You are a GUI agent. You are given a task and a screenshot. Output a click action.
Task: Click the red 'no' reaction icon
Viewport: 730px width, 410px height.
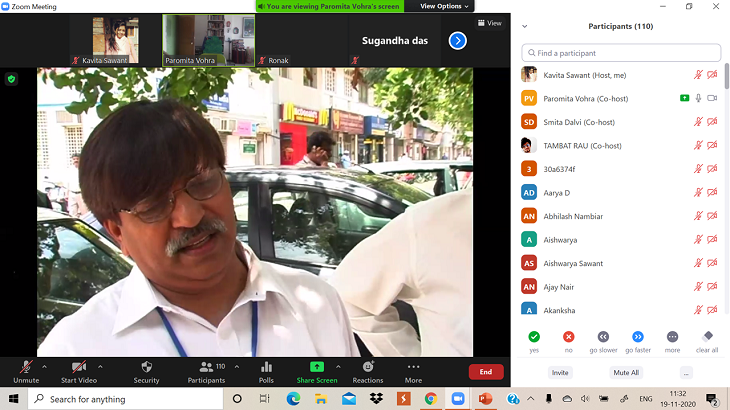click(x=568, y=337)
